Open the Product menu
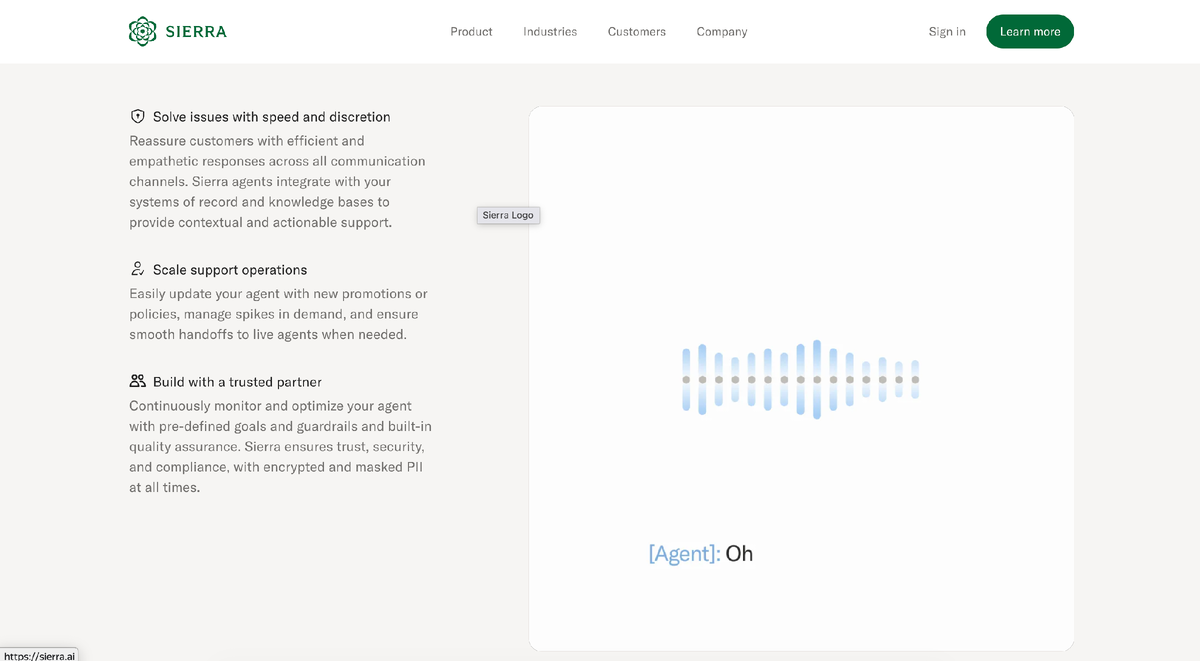 471,32
